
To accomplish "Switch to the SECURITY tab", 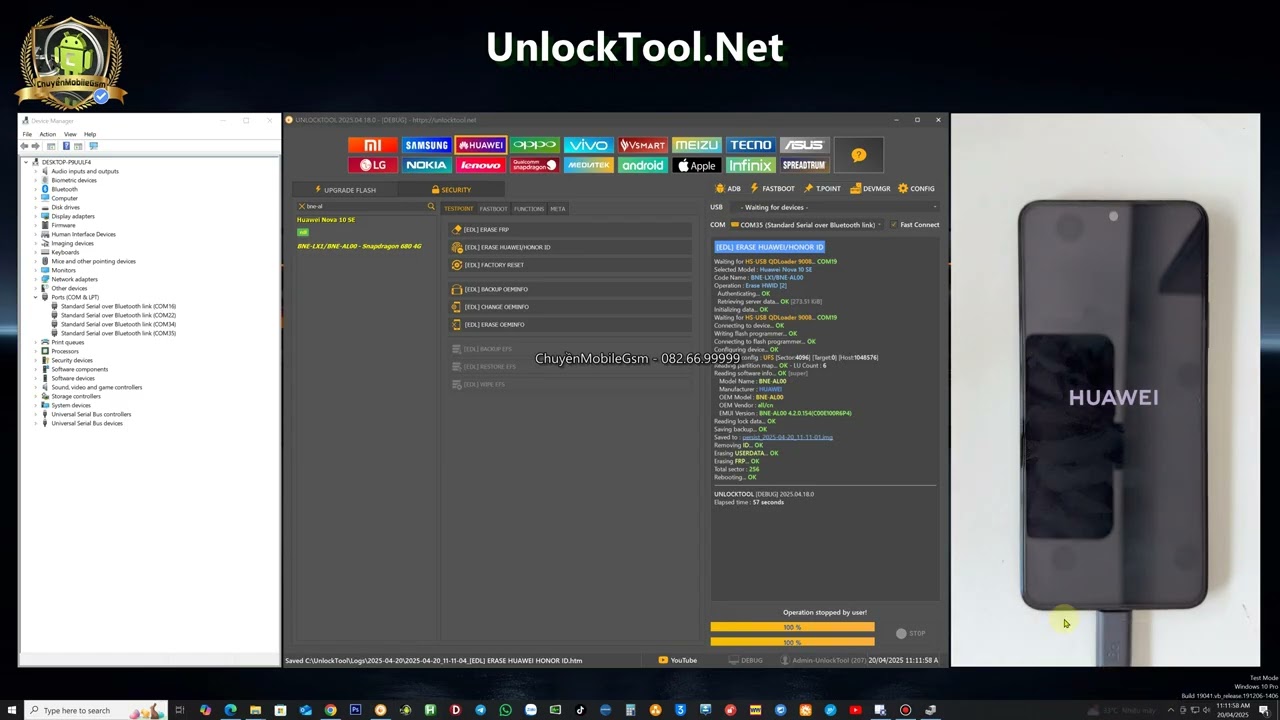I will click(451, 190).
